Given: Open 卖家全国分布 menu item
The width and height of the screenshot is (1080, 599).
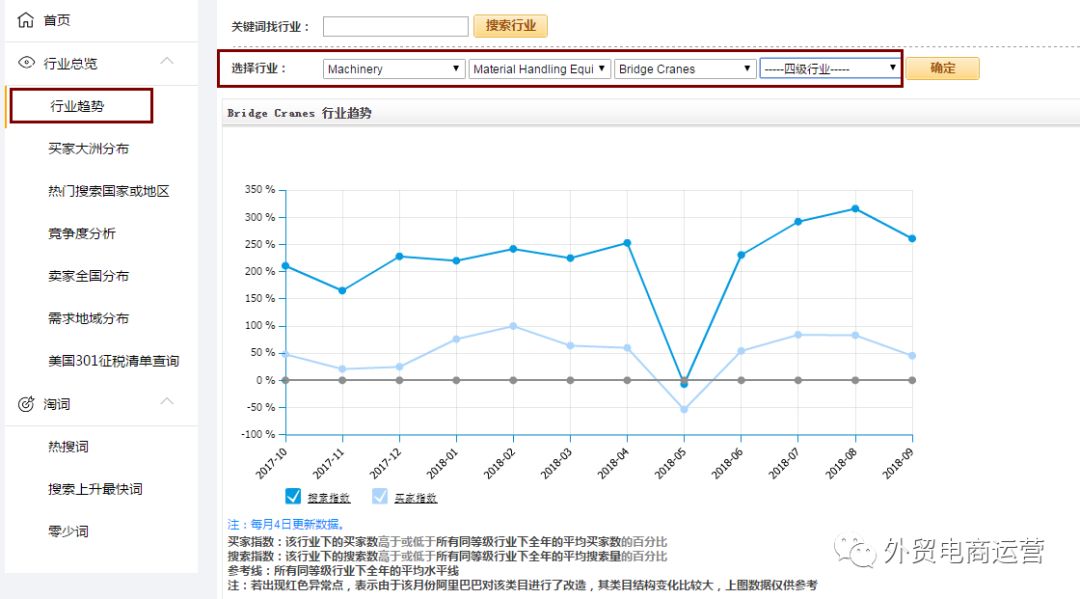Looking at the screenshot, I should pyautogui.click(x=88, y=276).
